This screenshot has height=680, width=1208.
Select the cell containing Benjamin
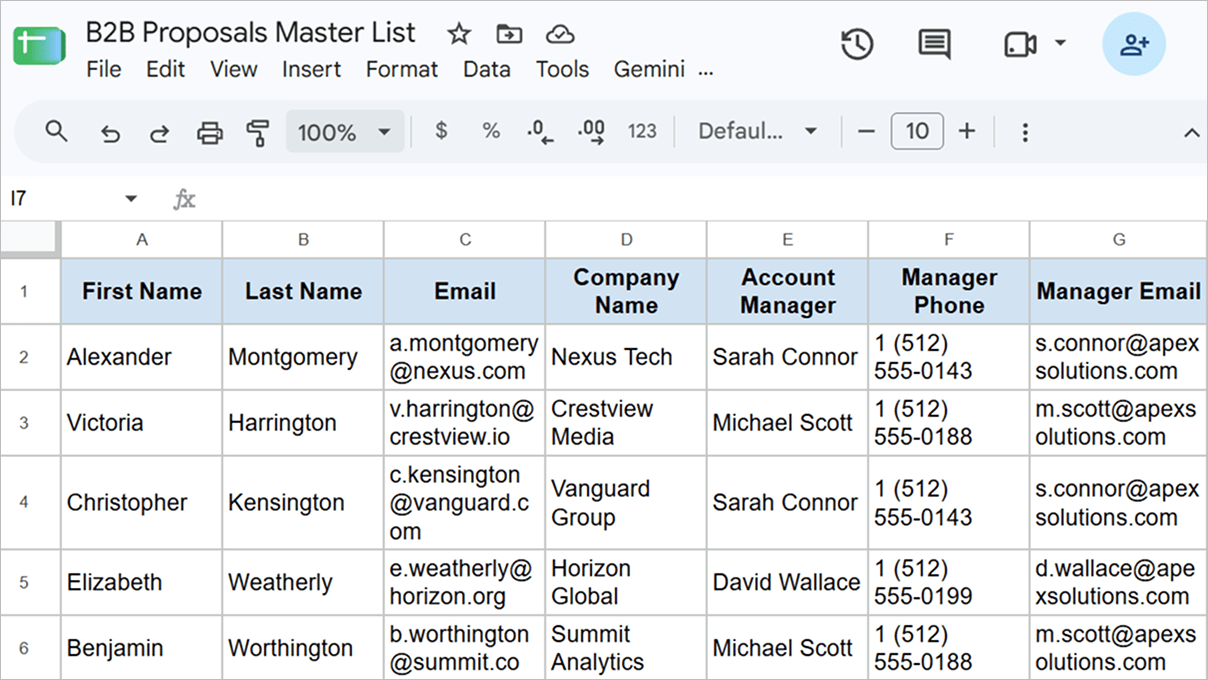(142, 648)
